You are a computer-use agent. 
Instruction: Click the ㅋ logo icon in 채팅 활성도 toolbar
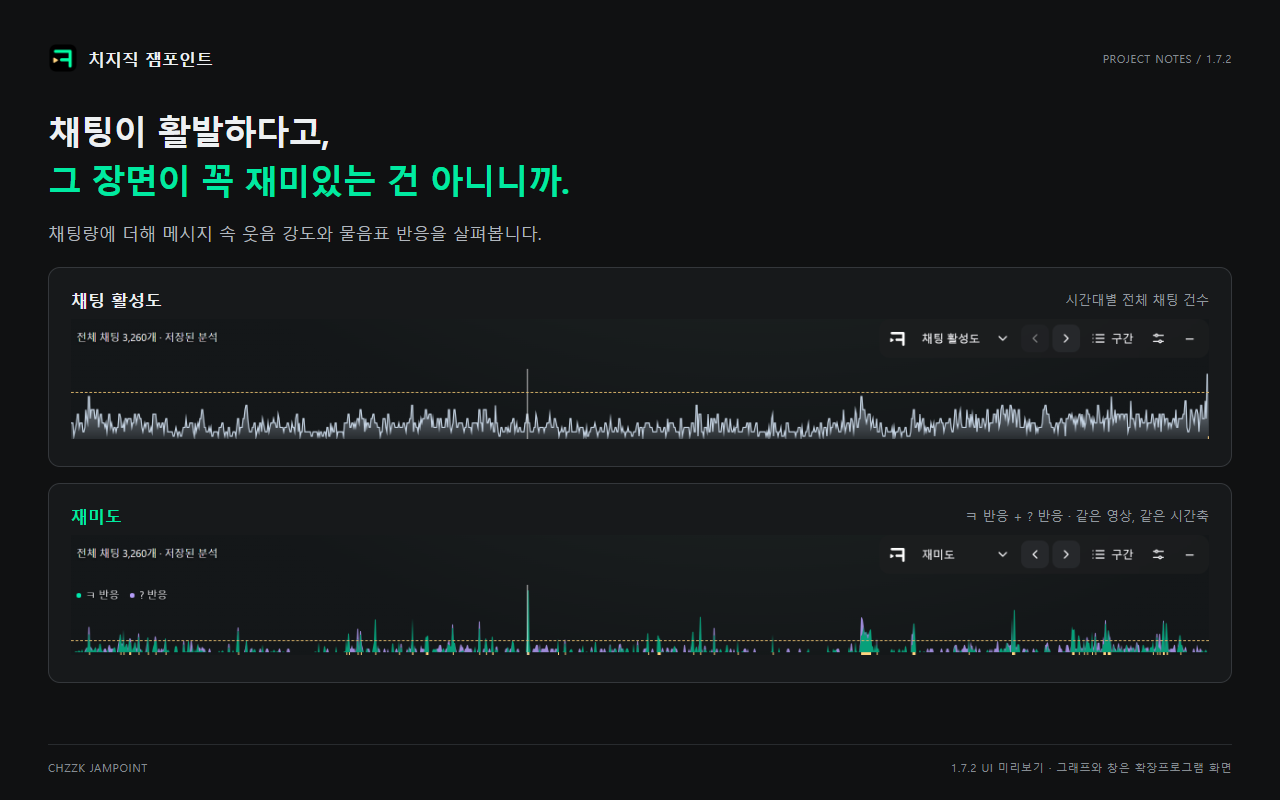tap(897, 339)
